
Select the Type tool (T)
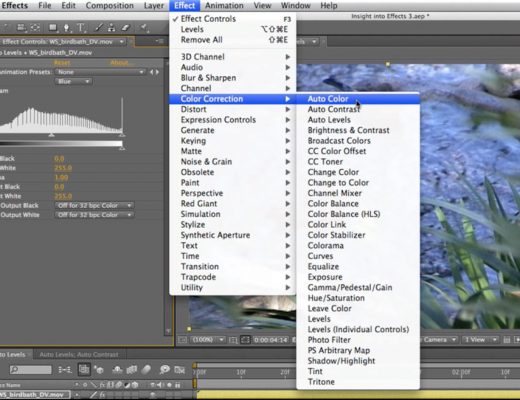tap(80, 28)
